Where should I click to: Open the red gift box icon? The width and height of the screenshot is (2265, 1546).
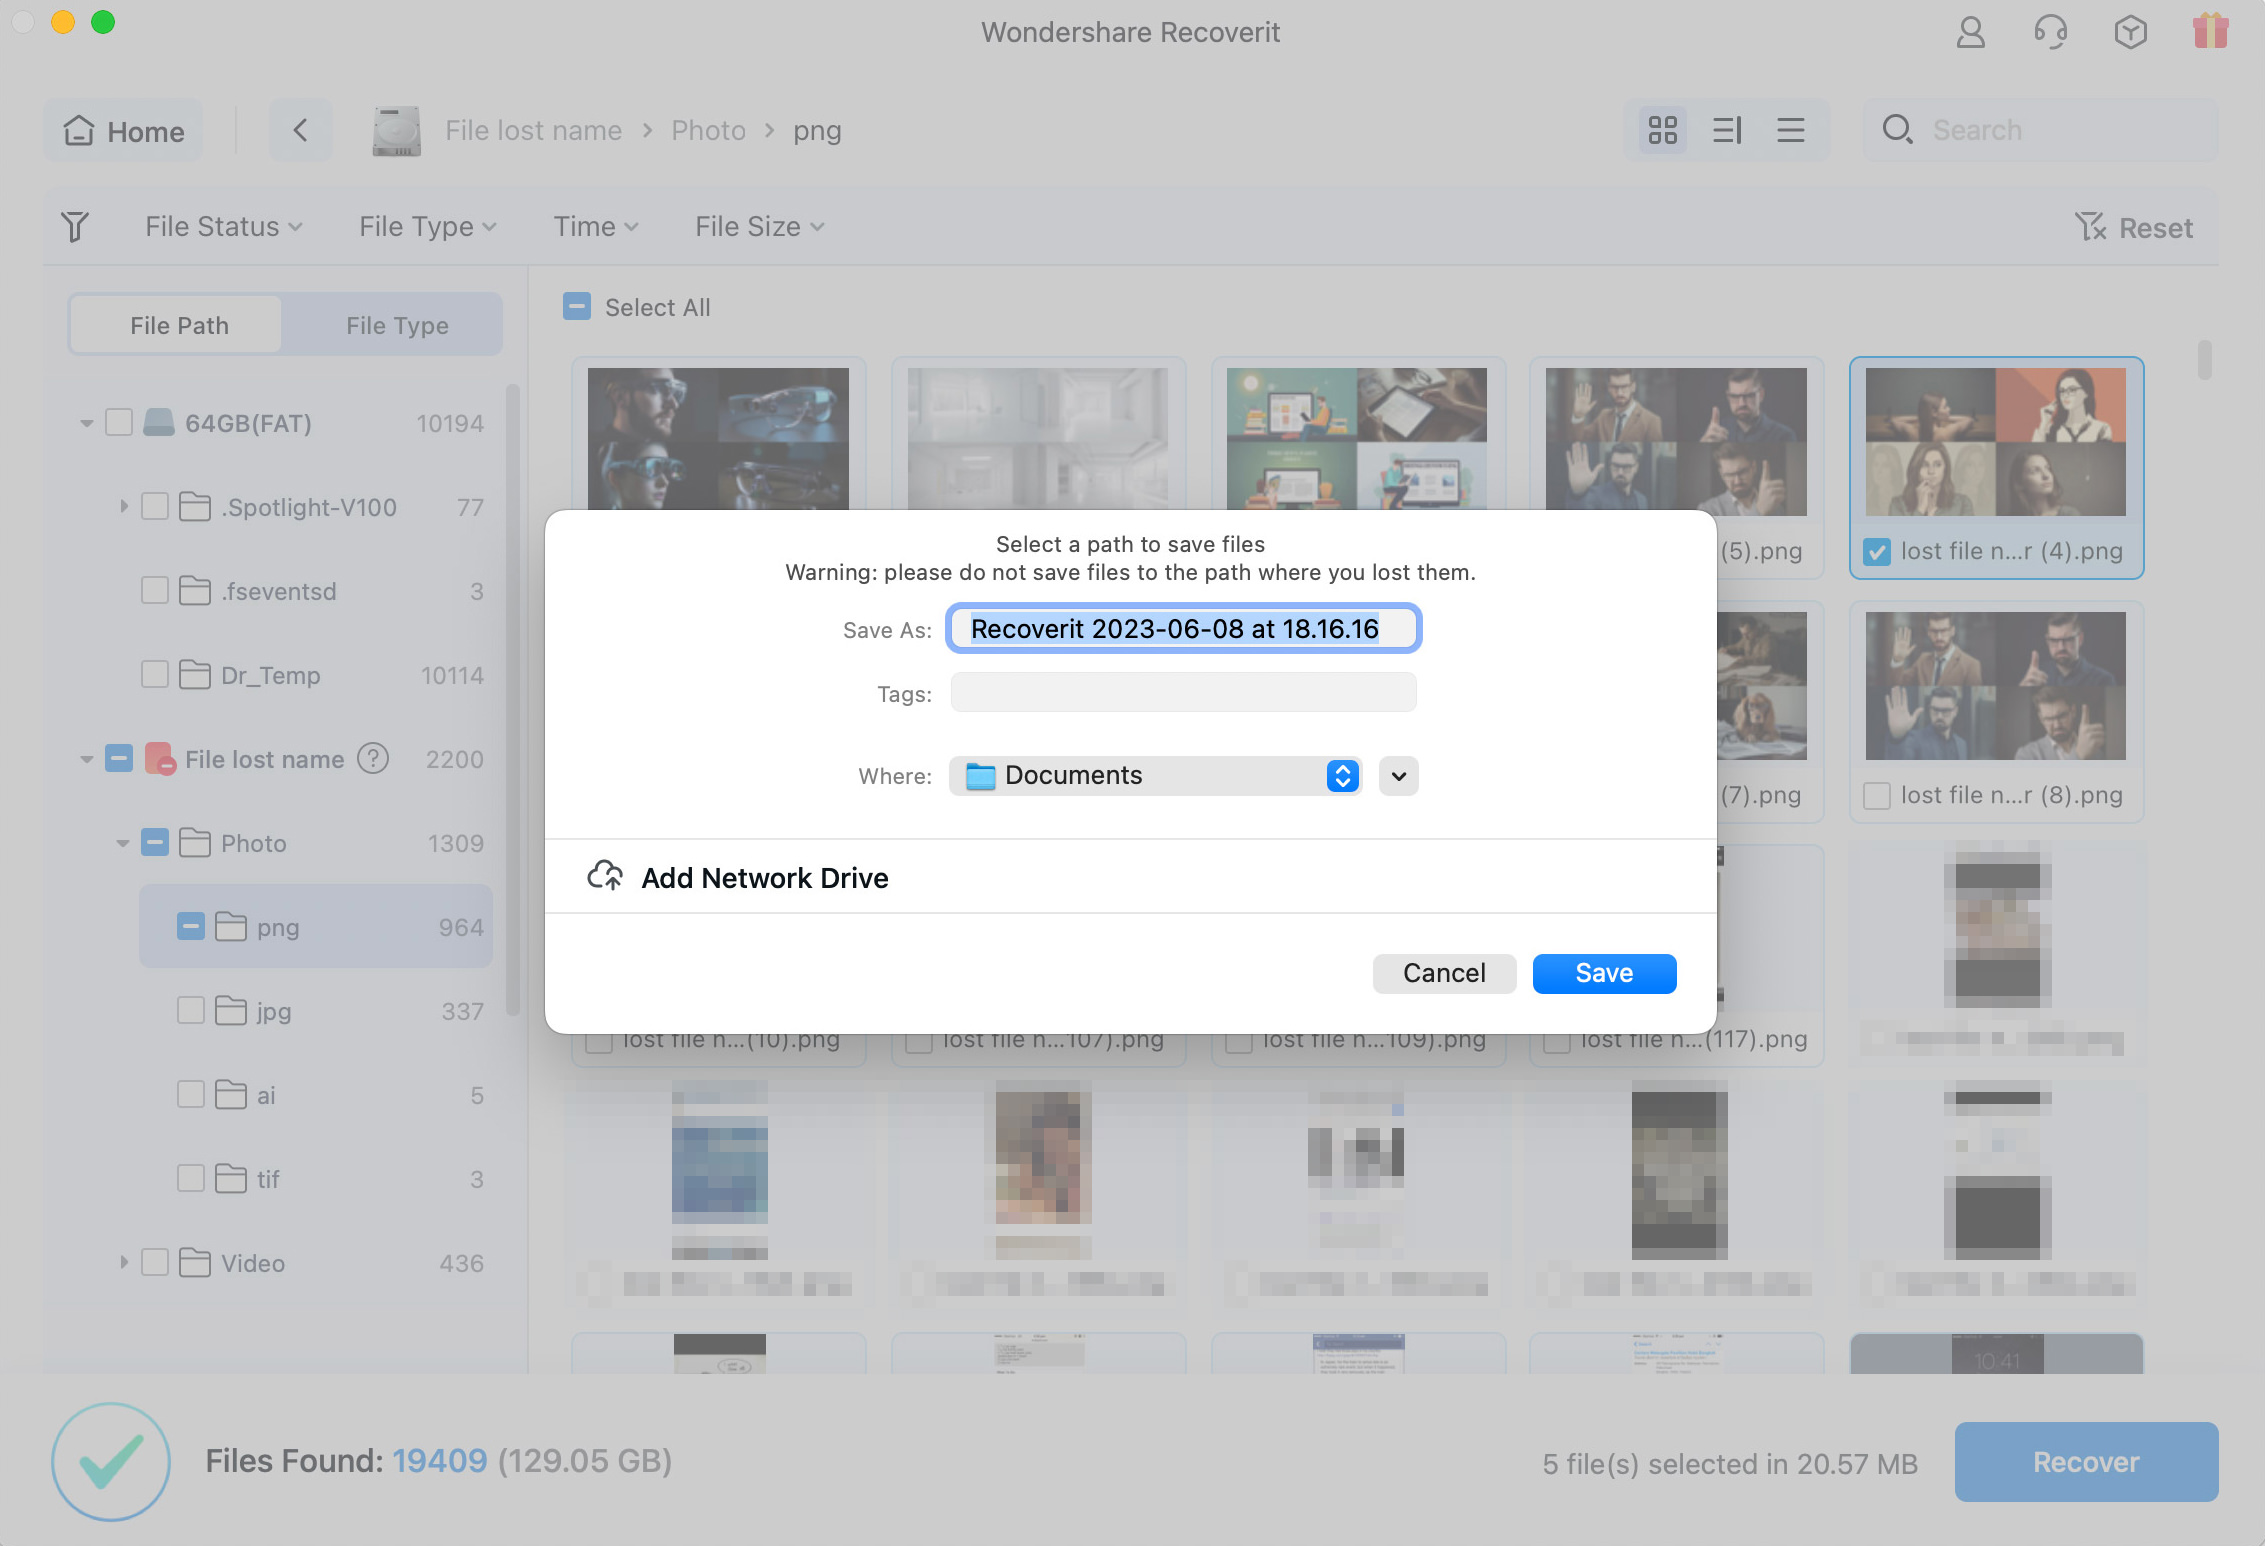2210,30
